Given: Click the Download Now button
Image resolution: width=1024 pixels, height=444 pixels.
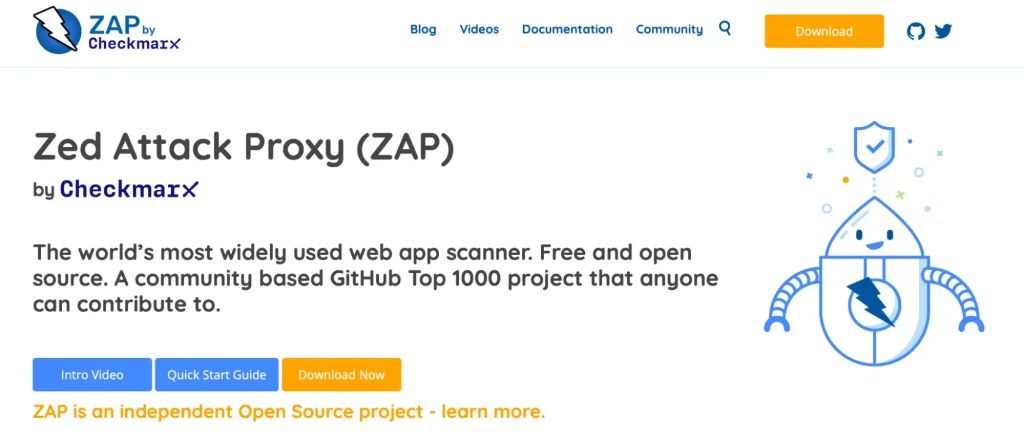Looking at the screenshot, I should [x=342, y=375].
